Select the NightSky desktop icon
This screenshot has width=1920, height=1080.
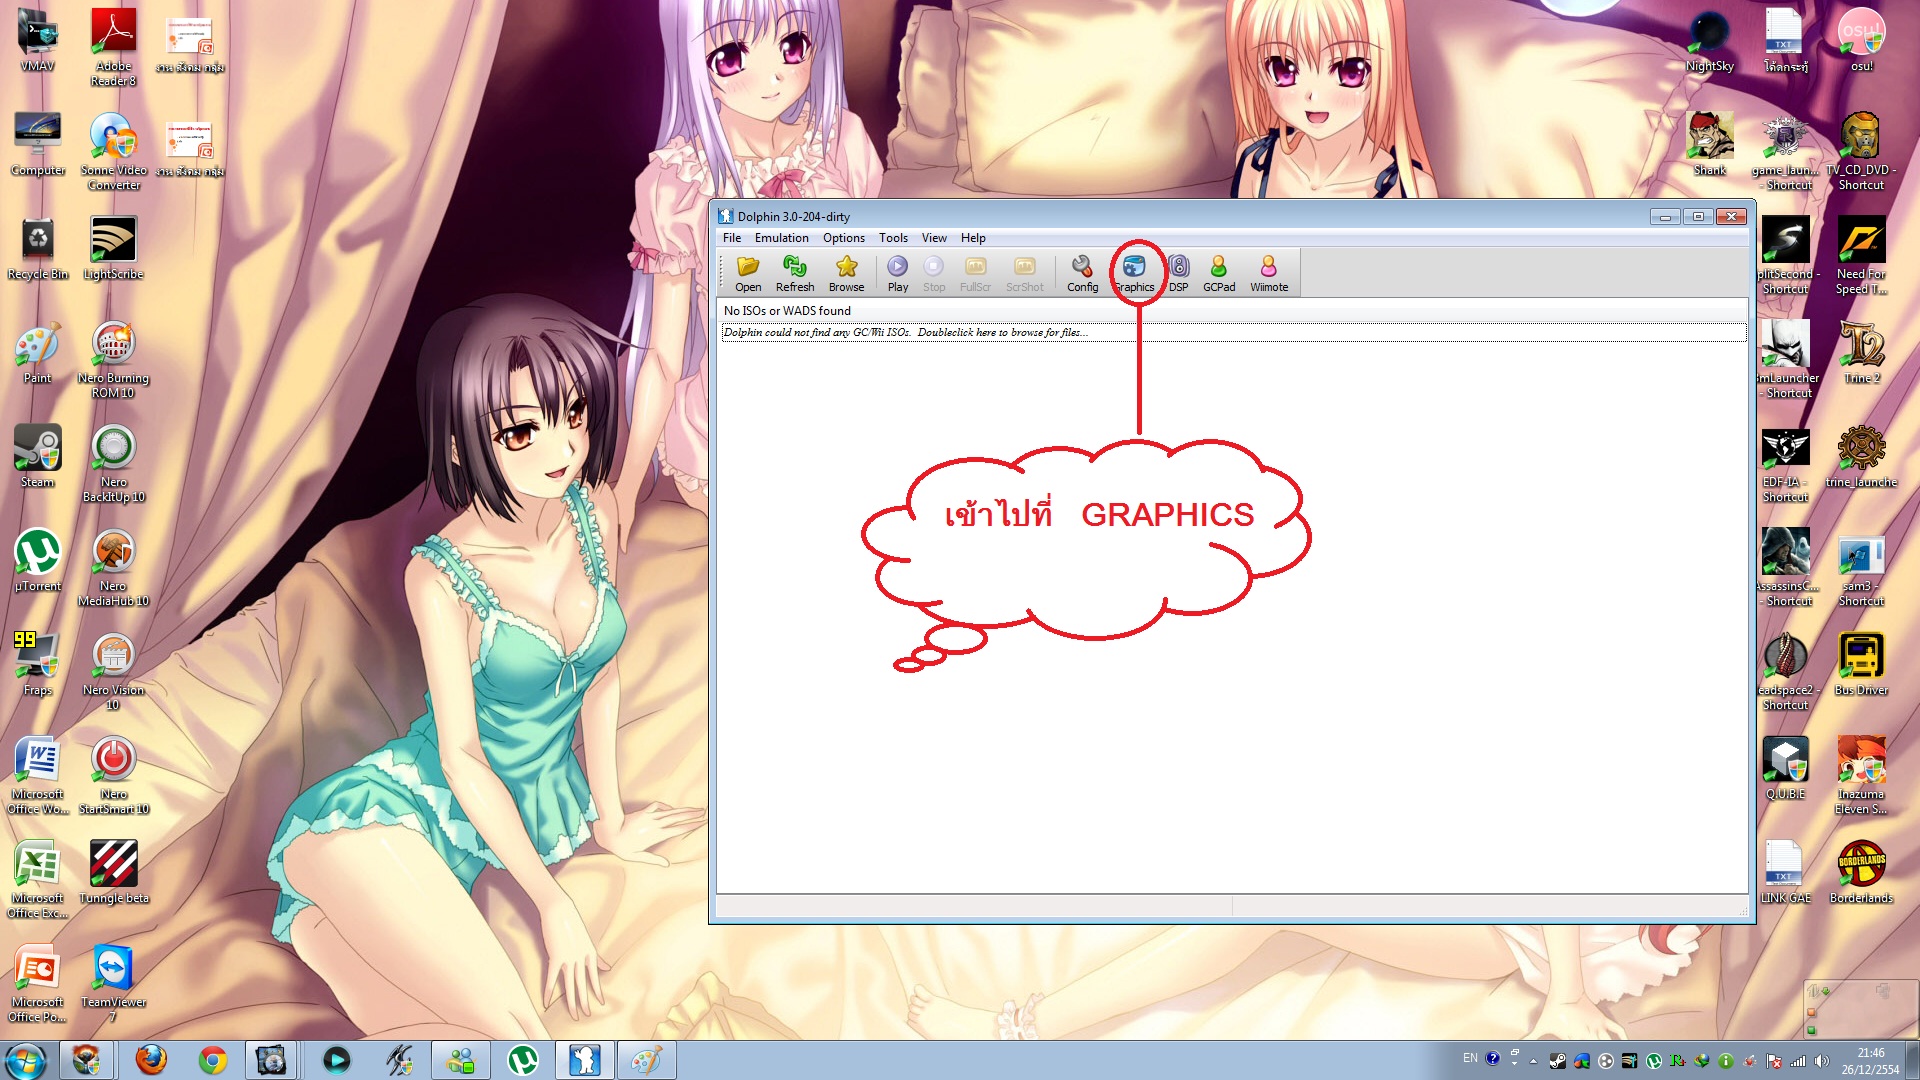point(1710,41)
